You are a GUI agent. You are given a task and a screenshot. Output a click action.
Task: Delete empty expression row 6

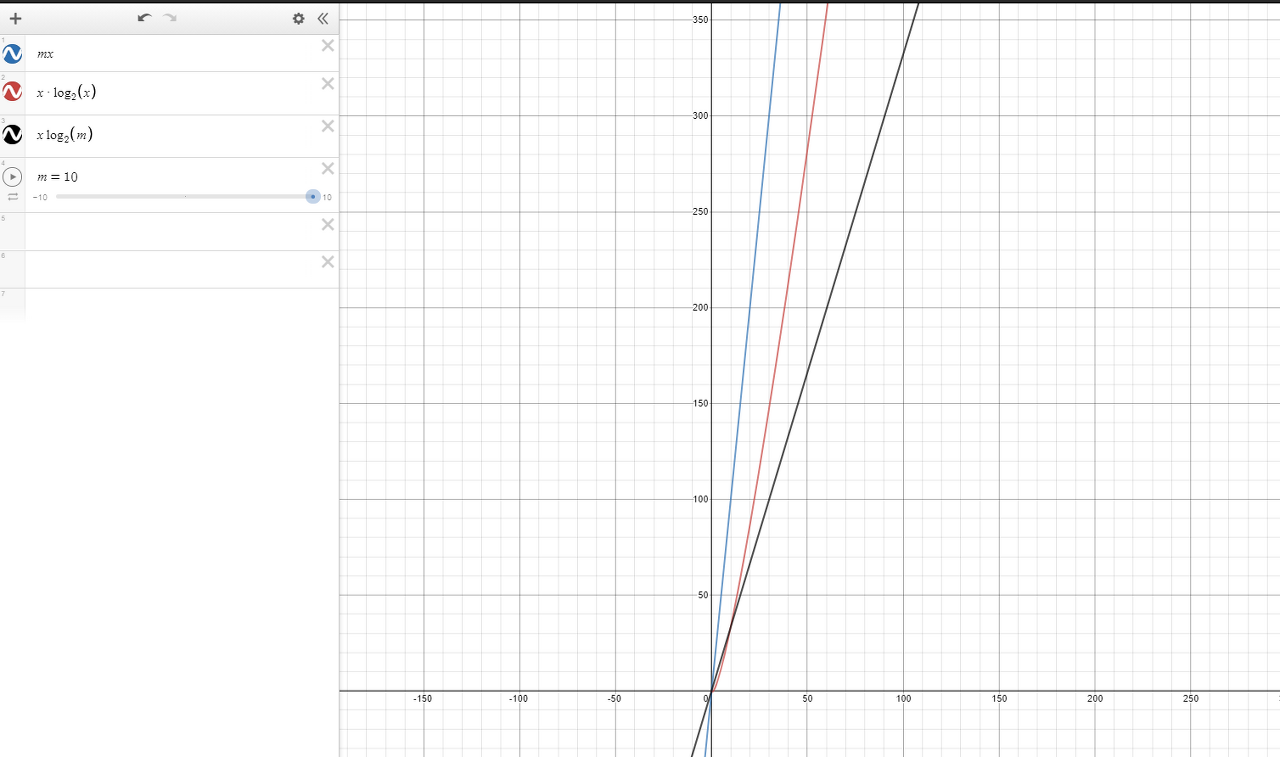pos(328,262)
